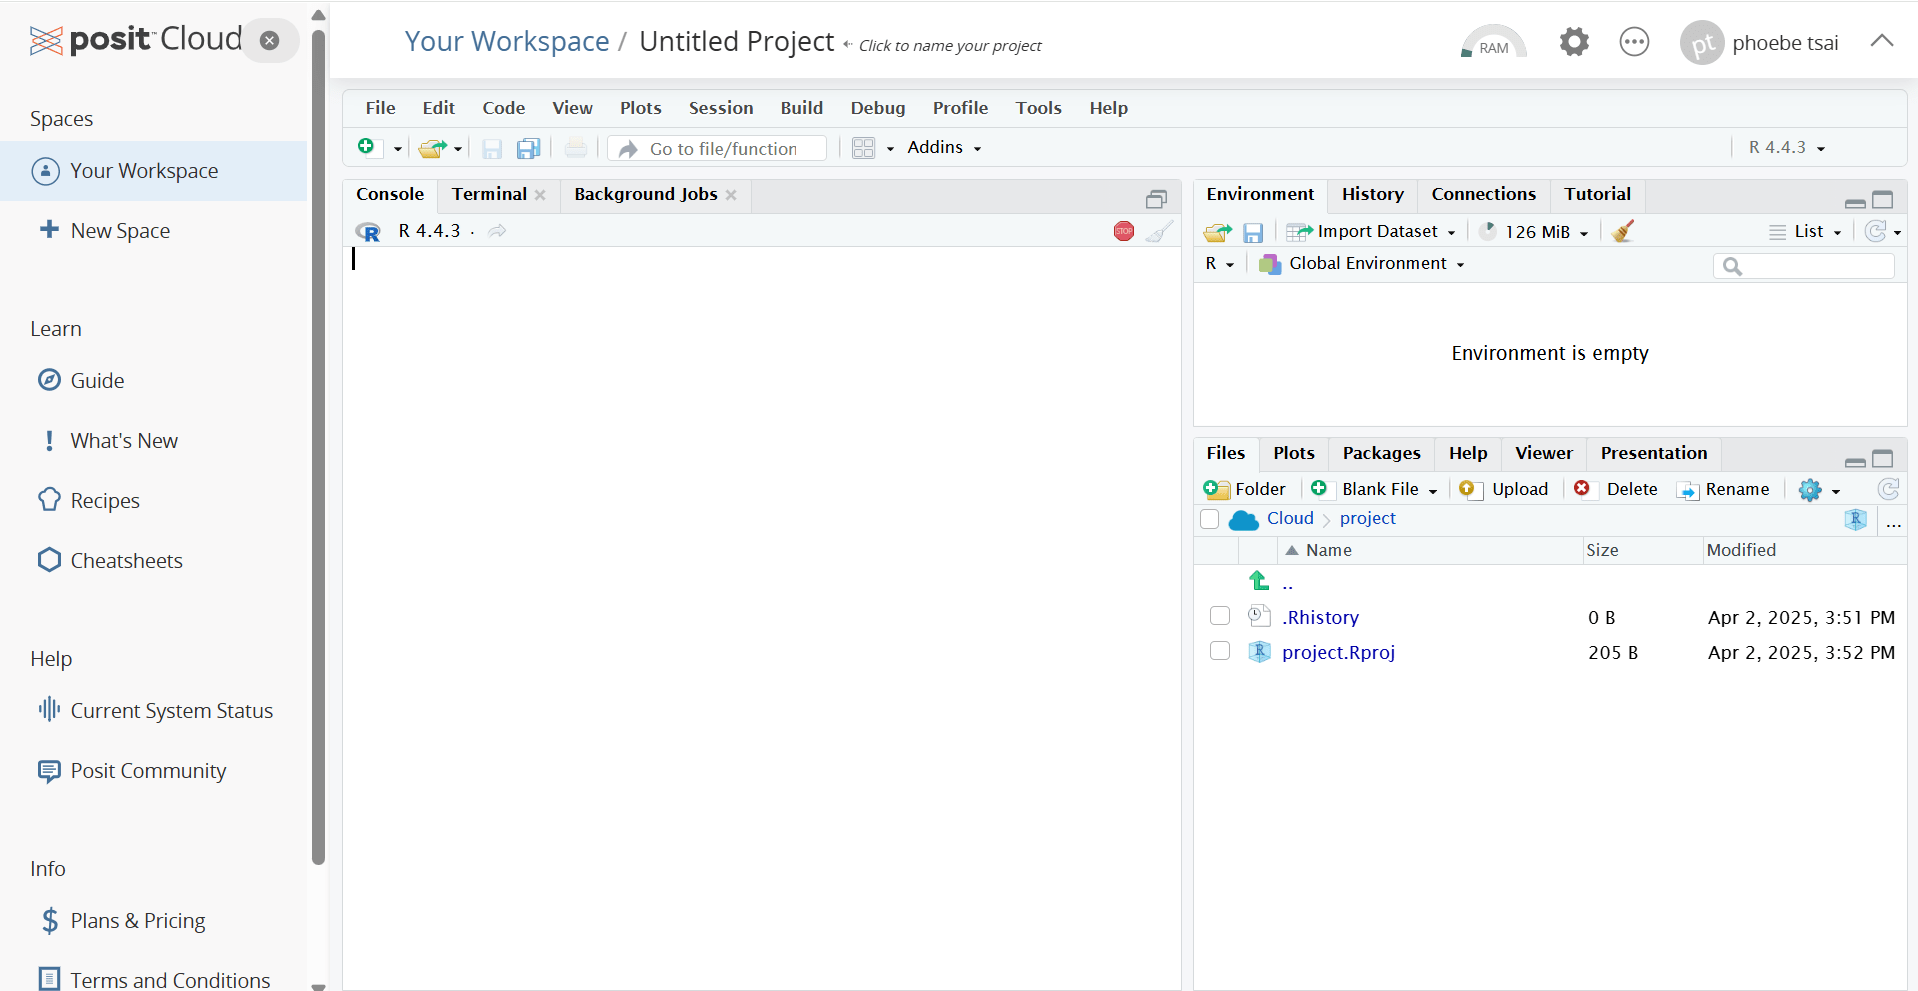The height and width of the screenshot is (991, 1918).
Task: Click the load workspace icon in Environment
Action: (x=1217, y=232)
